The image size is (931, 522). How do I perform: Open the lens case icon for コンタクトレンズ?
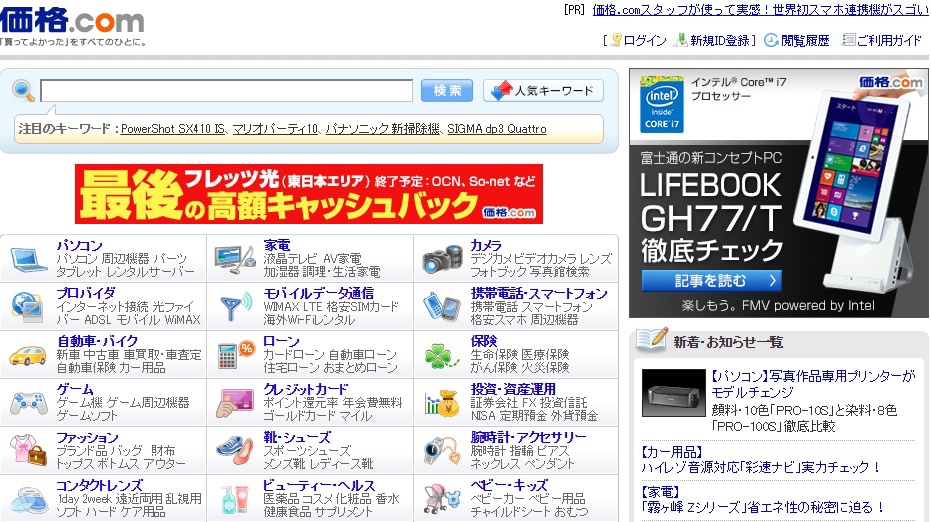click(28, 499)
